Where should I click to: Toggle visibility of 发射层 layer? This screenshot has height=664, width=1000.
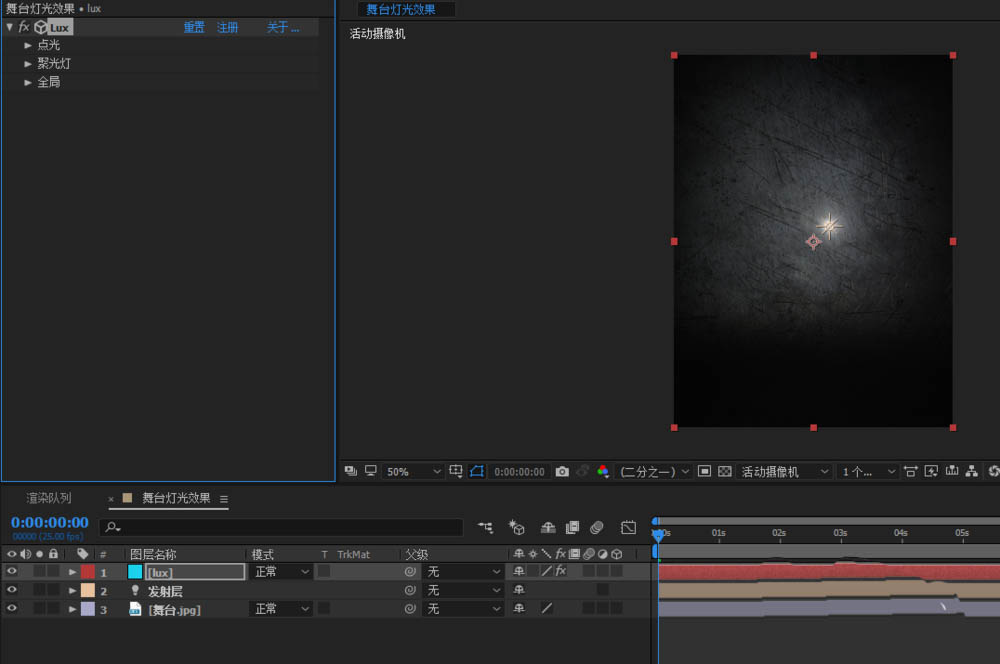[x=12, y=590]
